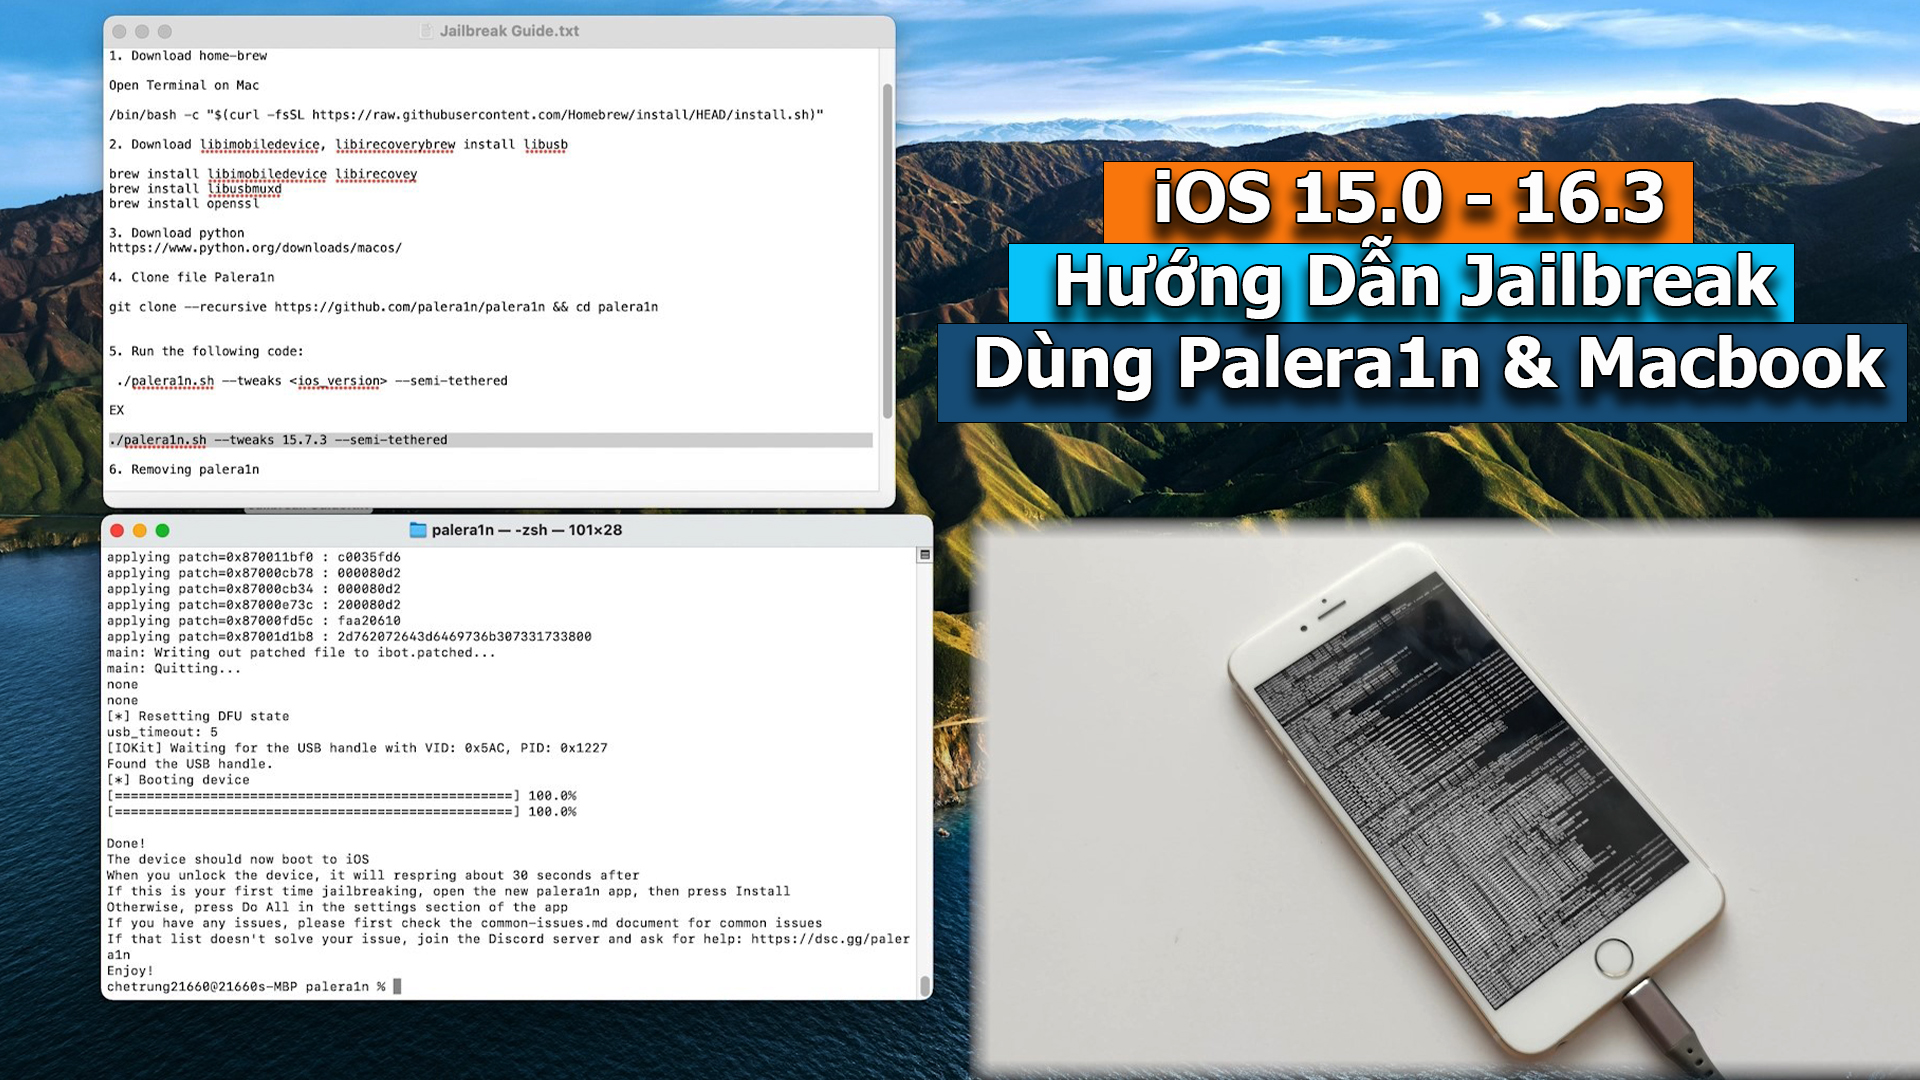Viewport: 1920px width, 1080px height.
Task: Click Terminal line 'applying patch=0x87000e73c : 200080d2'
Action: click(254, 605)
